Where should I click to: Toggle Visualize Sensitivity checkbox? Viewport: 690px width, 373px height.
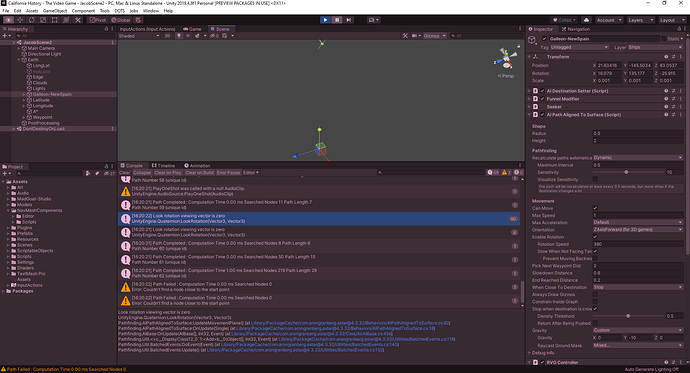(595, 179)
